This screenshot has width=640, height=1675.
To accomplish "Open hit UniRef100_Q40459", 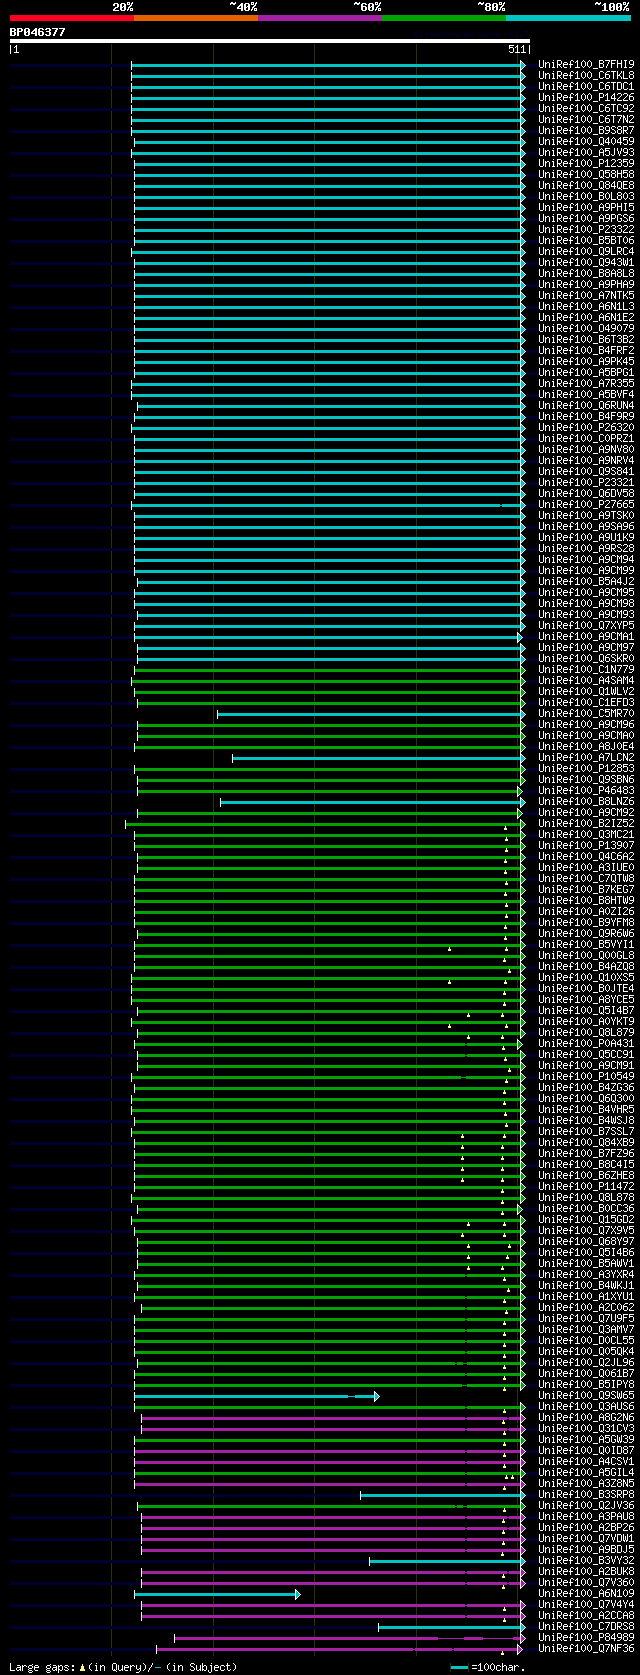I will [x=586, y=141].
